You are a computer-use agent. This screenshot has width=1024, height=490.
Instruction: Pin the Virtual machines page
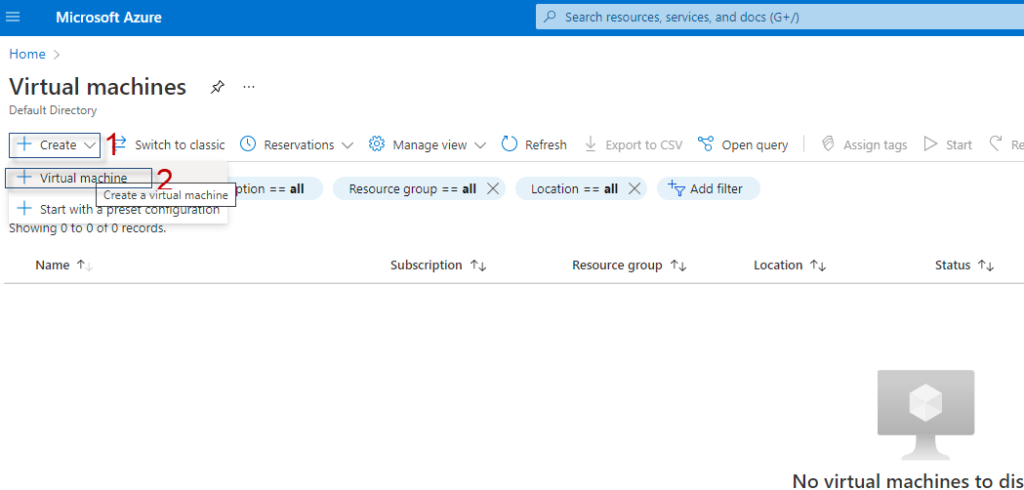(x=217, y=87)
